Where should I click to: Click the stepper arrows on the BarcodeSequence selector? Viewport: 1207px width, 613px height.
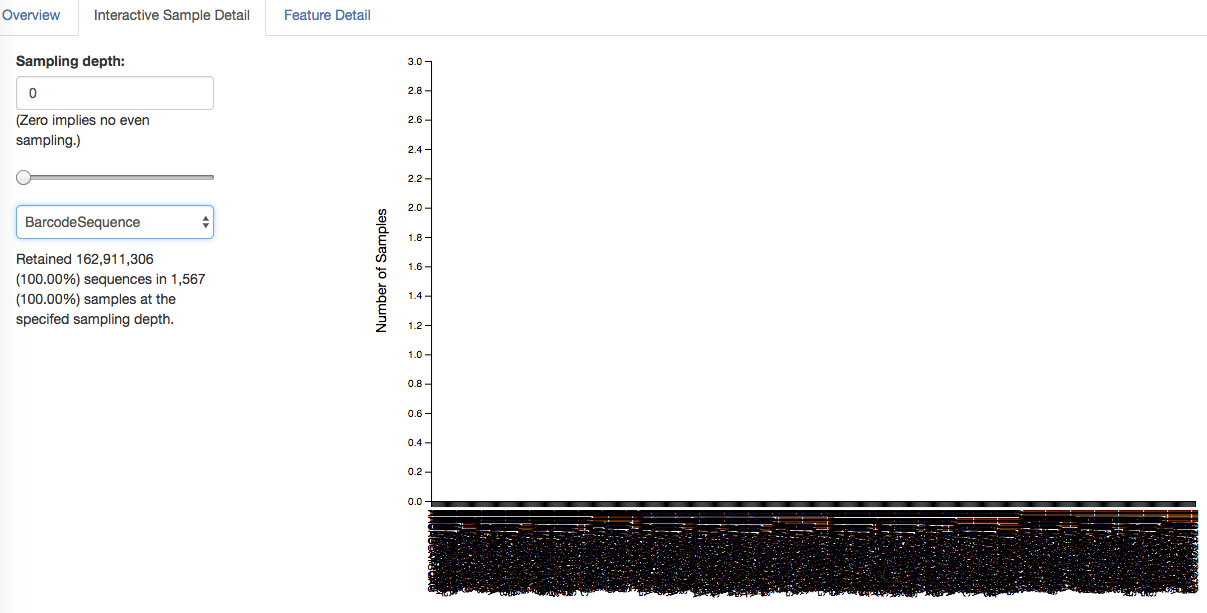(203, 221)
